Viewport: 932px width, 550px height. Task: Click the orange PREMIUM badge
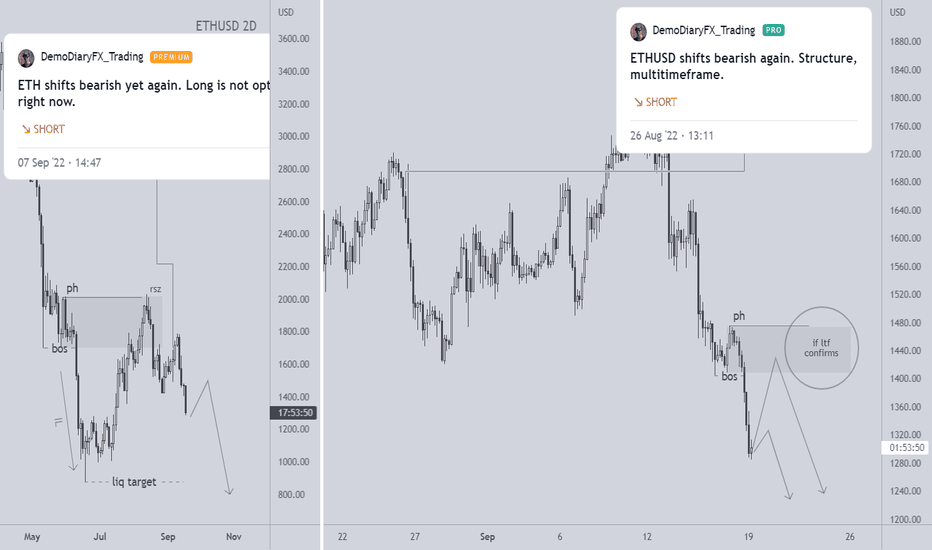(x=171, y=57)
